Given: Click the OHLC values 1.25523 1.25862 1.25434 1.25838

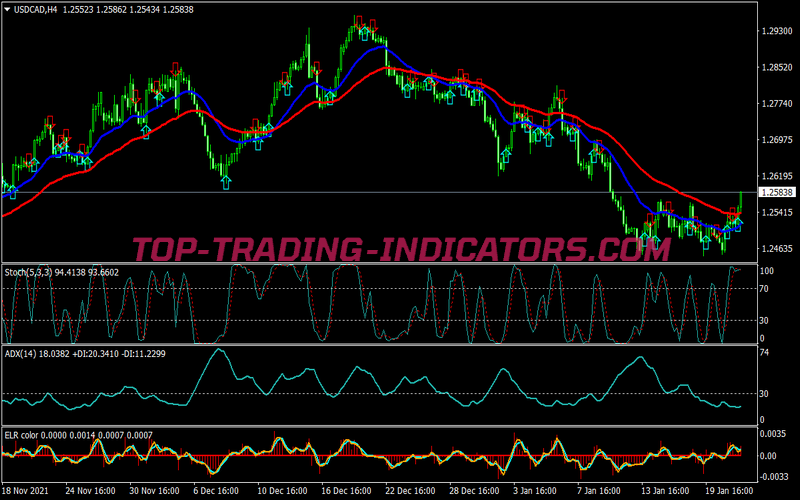Looking at the screenshot, I should [128, 9].
